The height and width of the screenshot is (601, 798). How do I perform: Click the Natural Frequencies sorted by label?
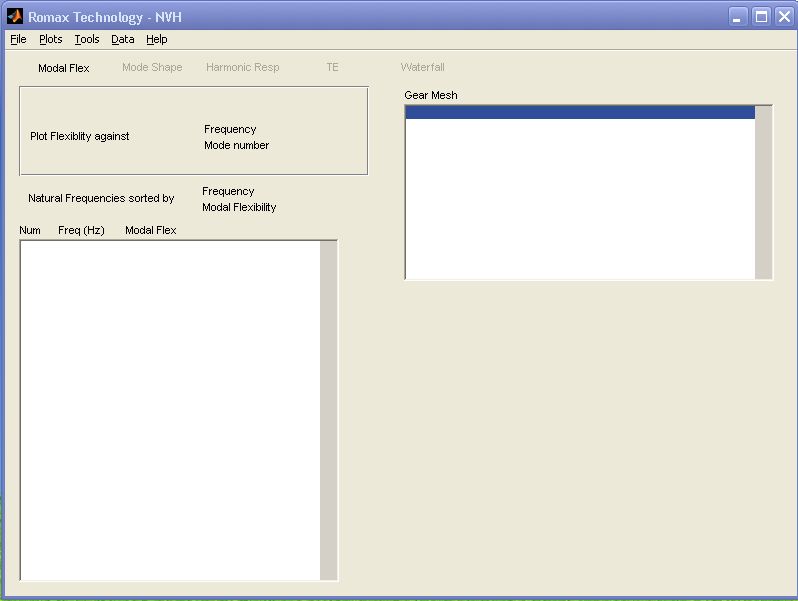(101, 198)
